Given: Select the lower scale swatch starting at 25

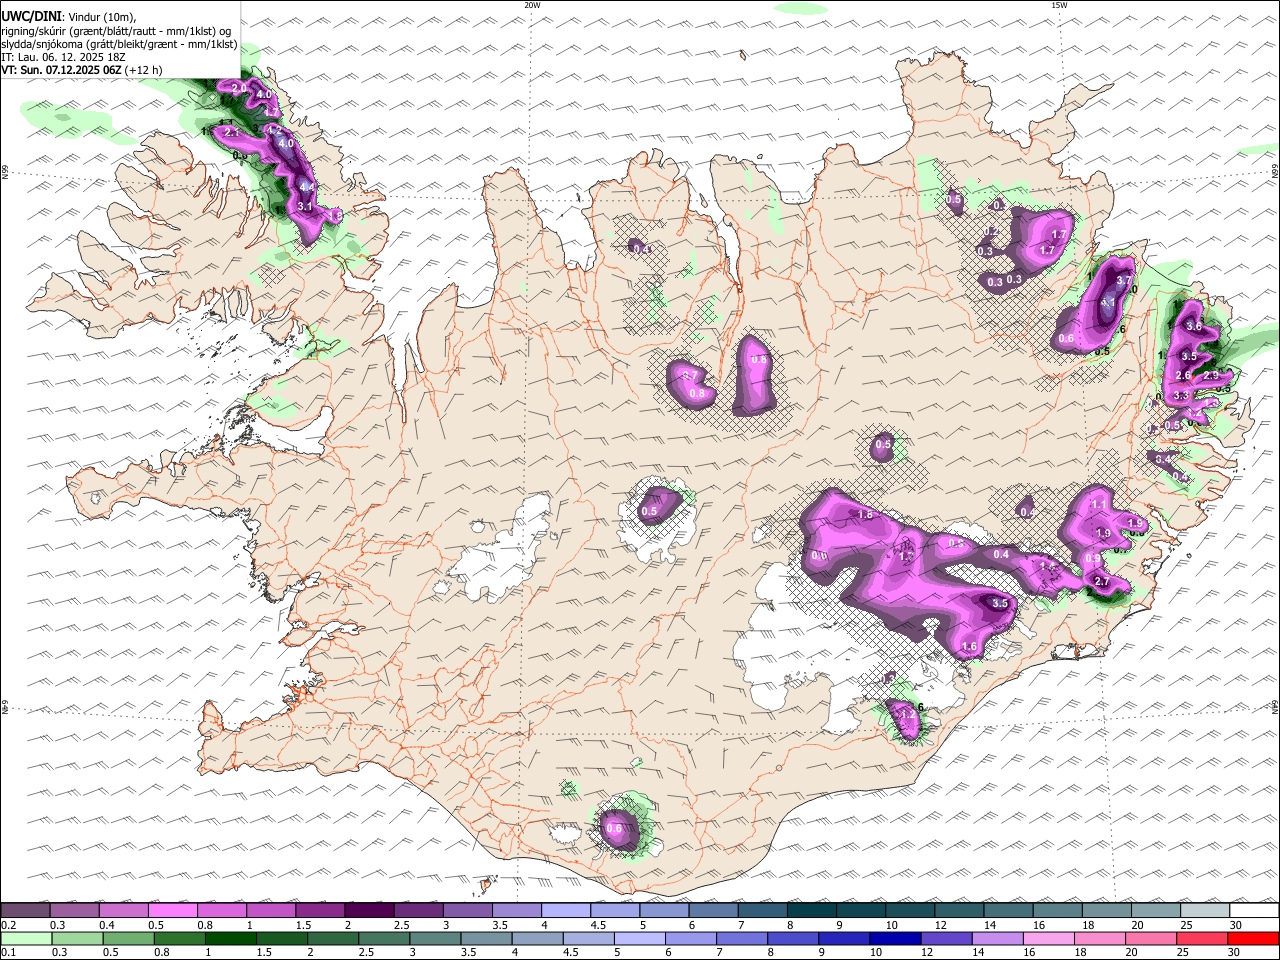Looking at the screenshot, I should [x=1201, y=938].
